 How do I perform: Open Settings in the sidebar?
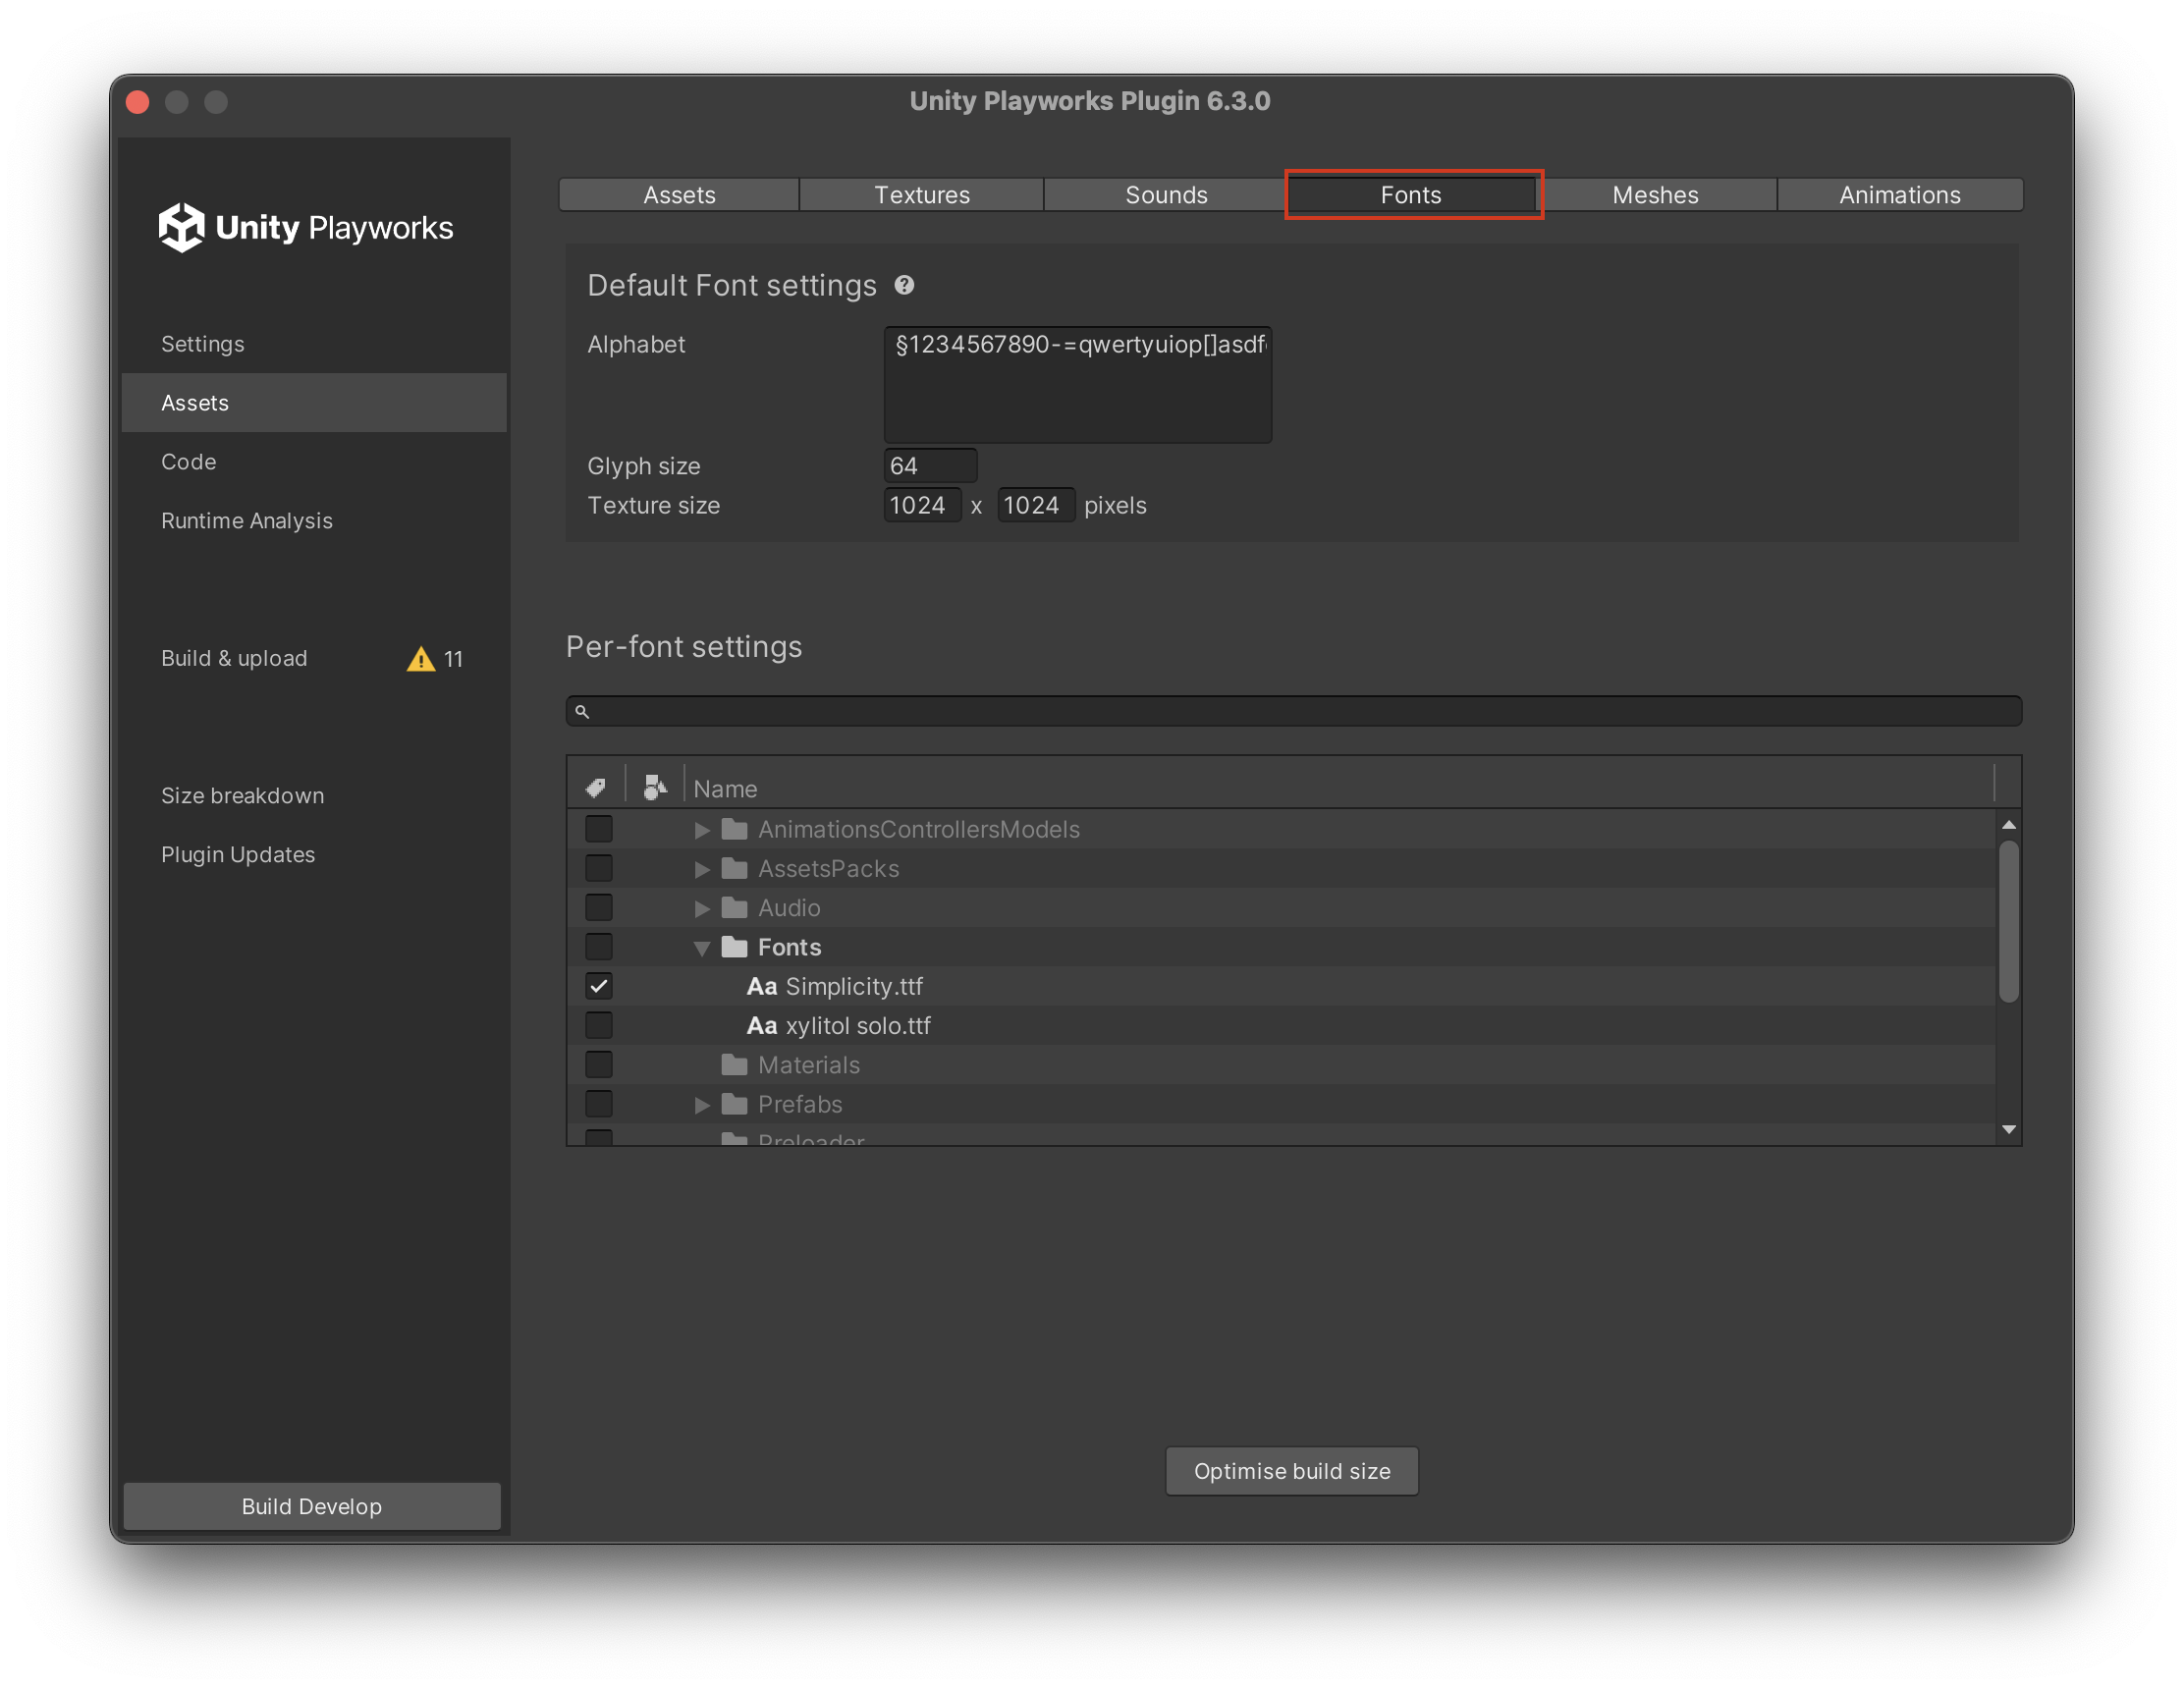(x=313, y=344)
